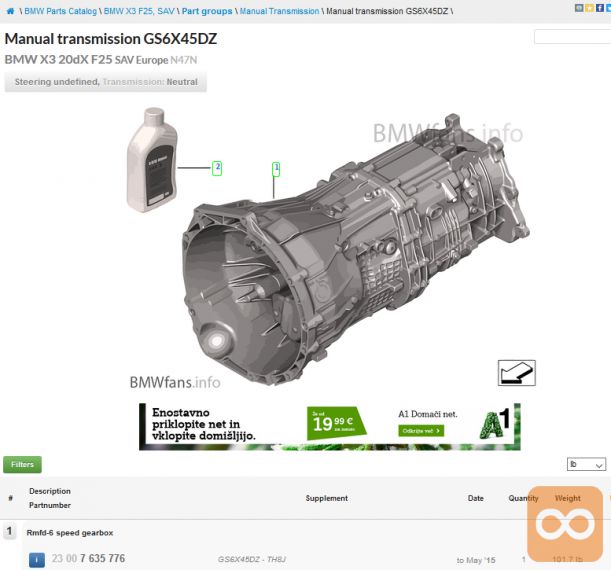611x570 pixels.
Task: Open part number 23 00 7 635 776
Action: pos(88,558)
